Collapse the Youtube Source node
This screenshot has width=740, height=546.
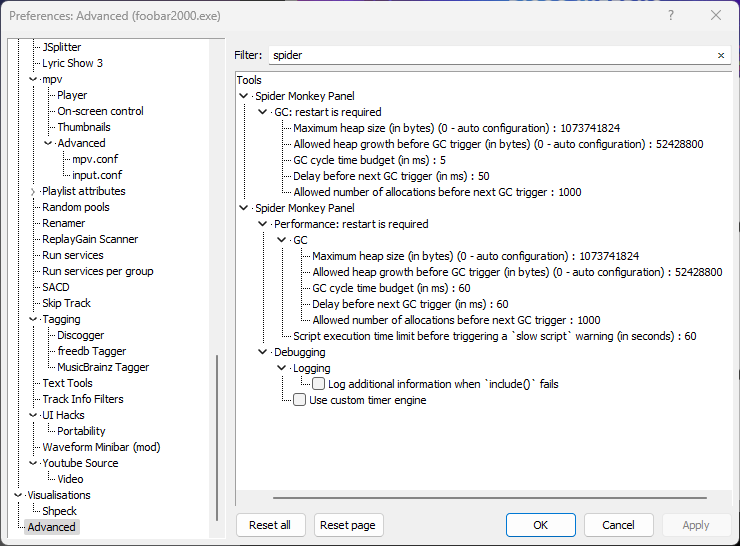pos(33,463)
